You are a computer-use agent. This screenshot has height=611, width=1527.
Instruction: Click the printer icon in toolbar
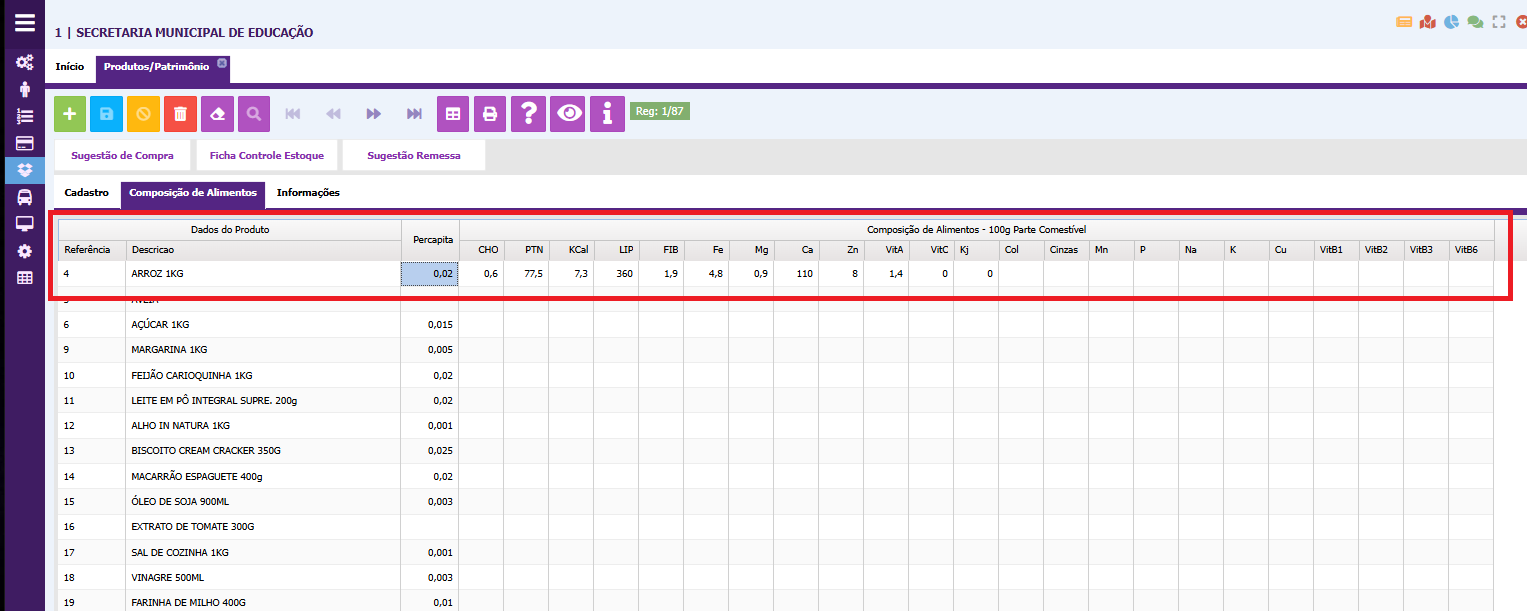tap(490, 114)
